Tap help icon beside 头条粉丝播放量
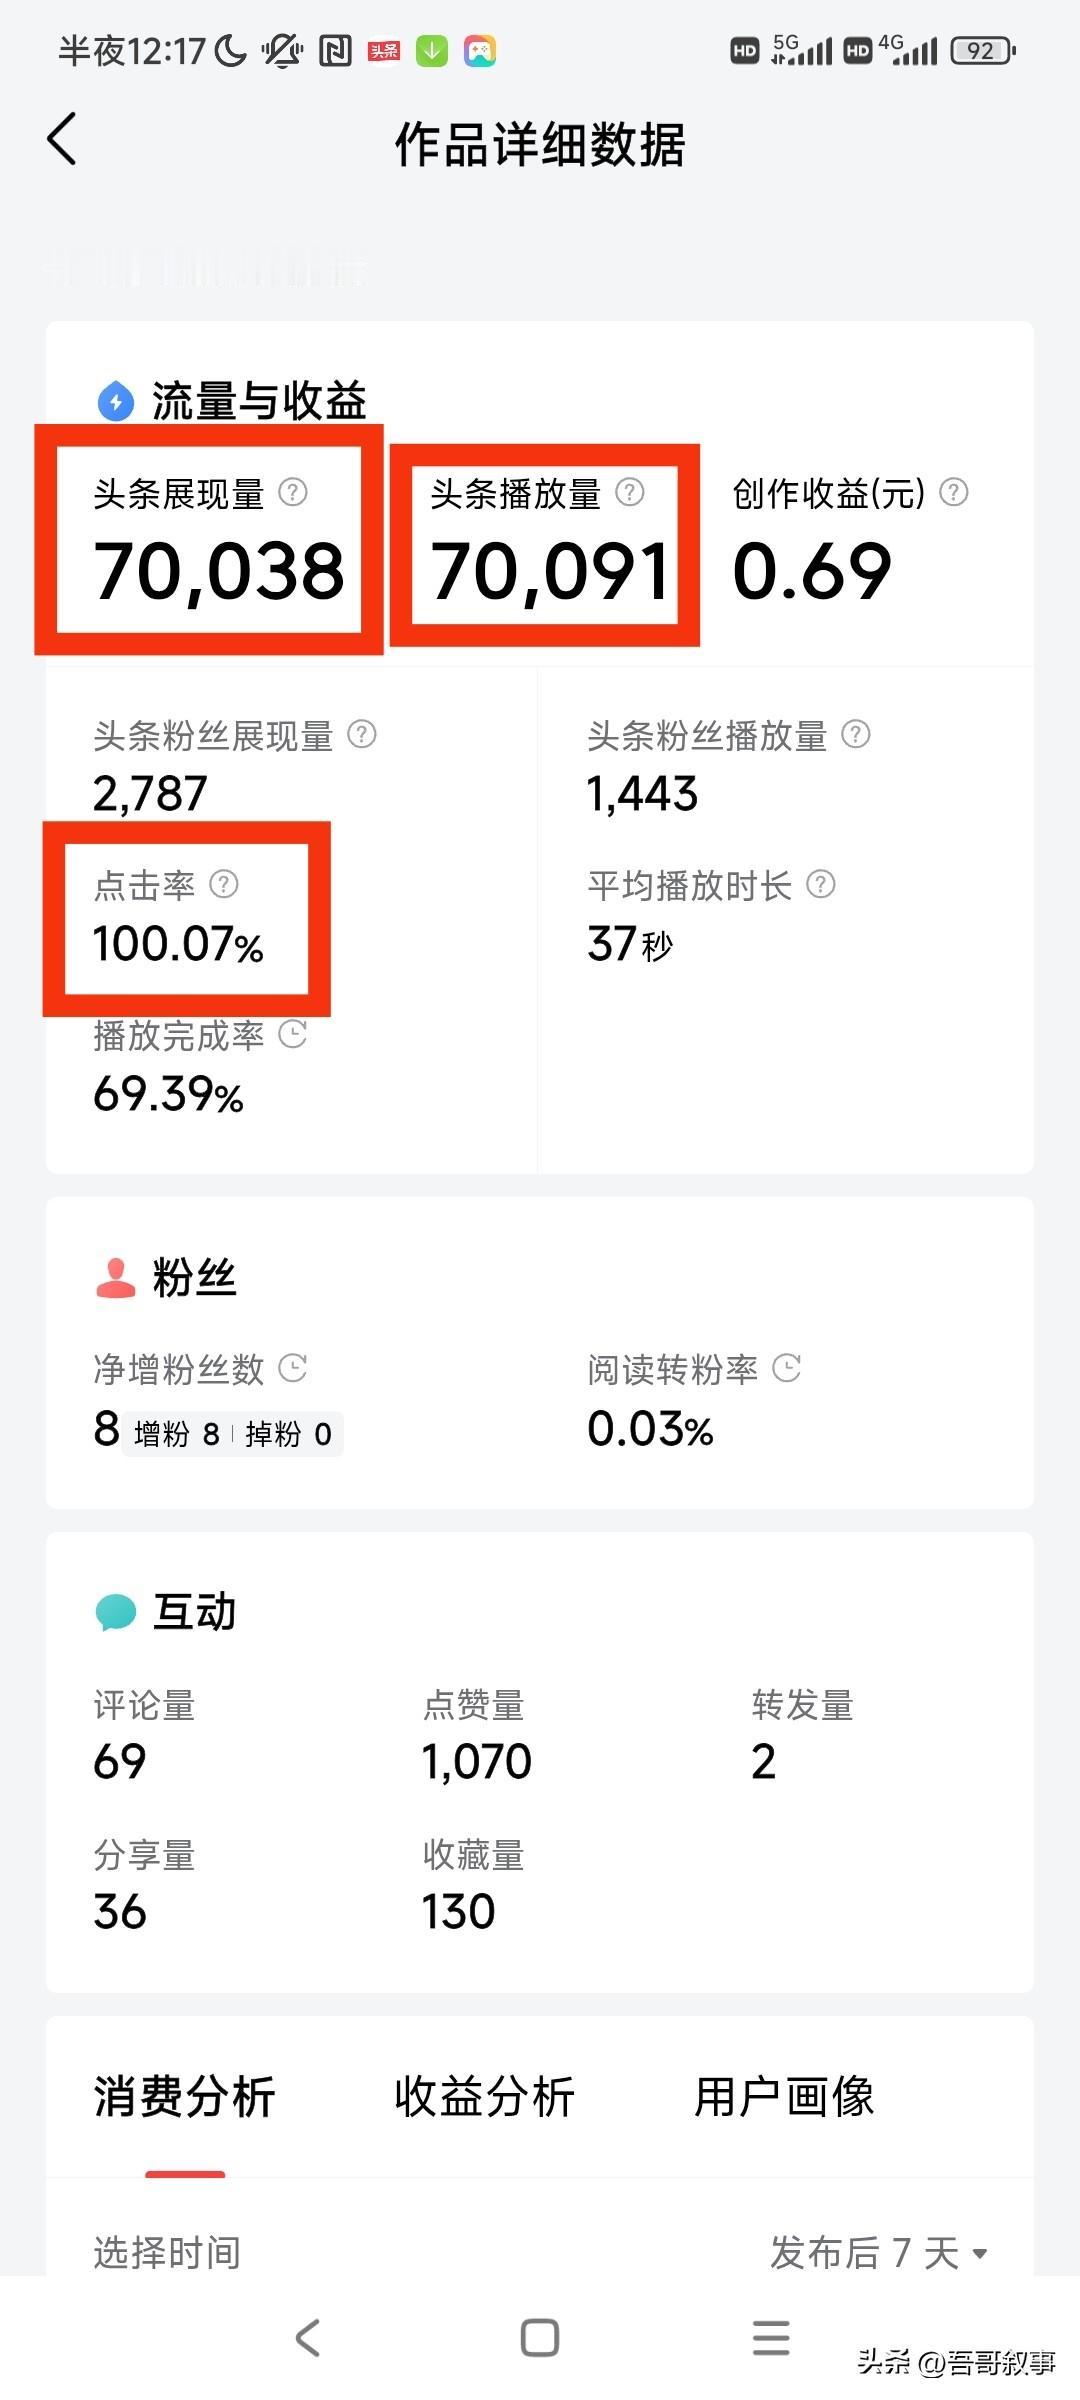This screenshot has width=1080, height=2400. (x=856, y=735)
